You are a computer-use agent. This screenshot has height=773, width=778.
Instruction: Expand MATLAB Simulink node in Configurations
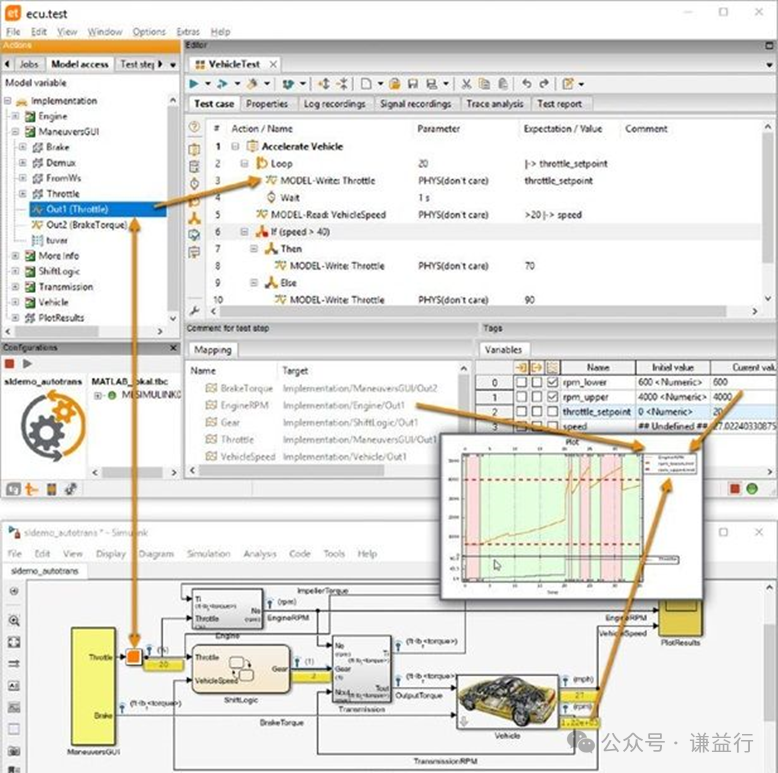point(98,395)
